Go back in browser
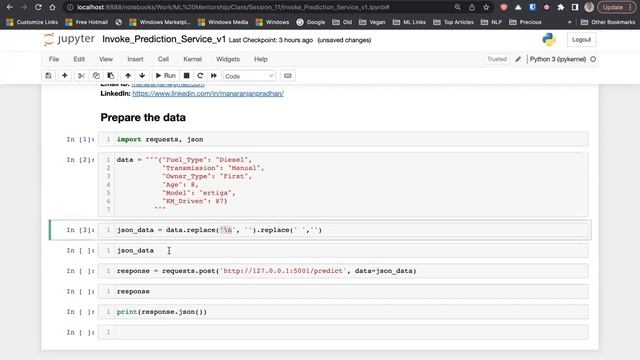Image resolution: width=640 pixels, height=360 pixels. pyautogui.click(x=10, y=7)
